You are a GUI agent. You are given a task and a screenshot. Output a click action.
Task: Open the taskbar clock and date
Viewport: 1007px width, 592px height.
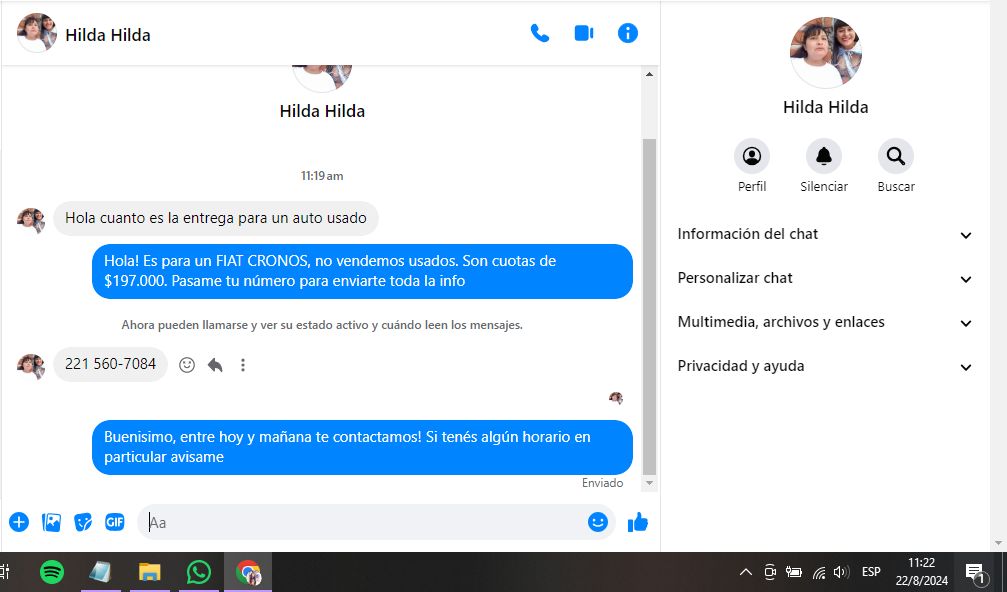coord(922,571)
